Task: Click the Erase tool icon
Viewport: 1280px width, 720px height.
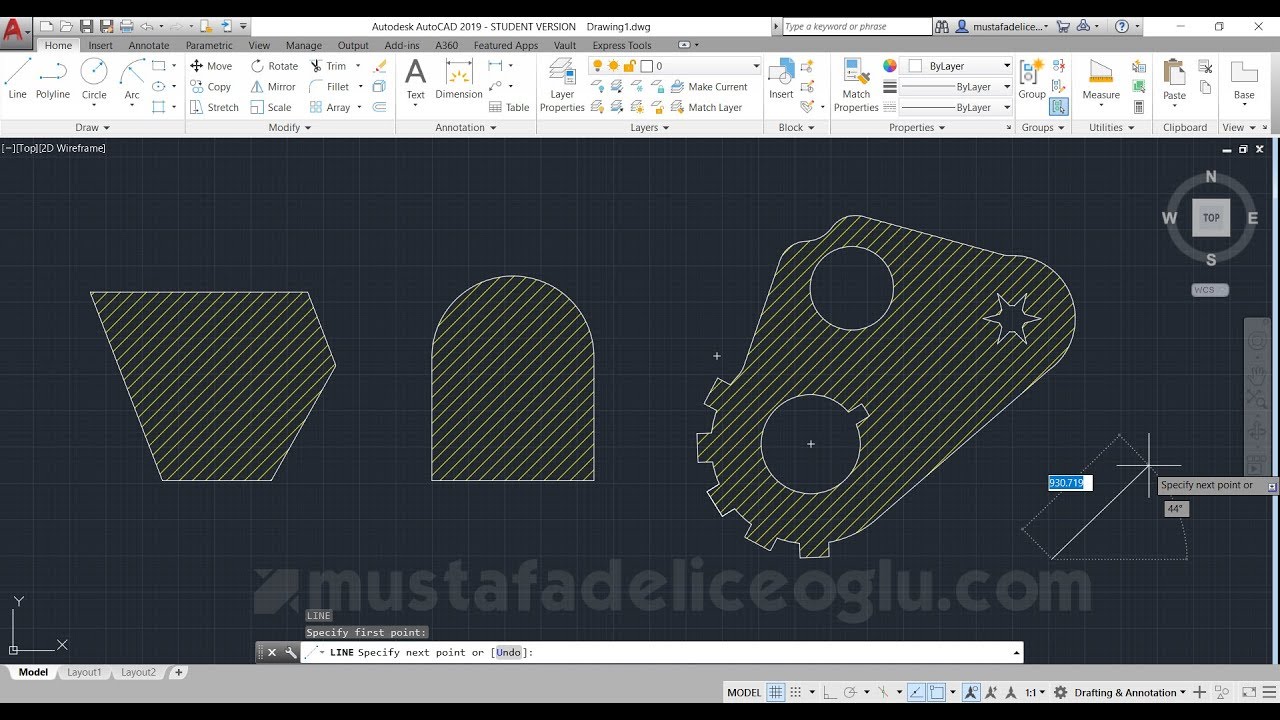Action: pyautogui.click(x=380, y=66)
